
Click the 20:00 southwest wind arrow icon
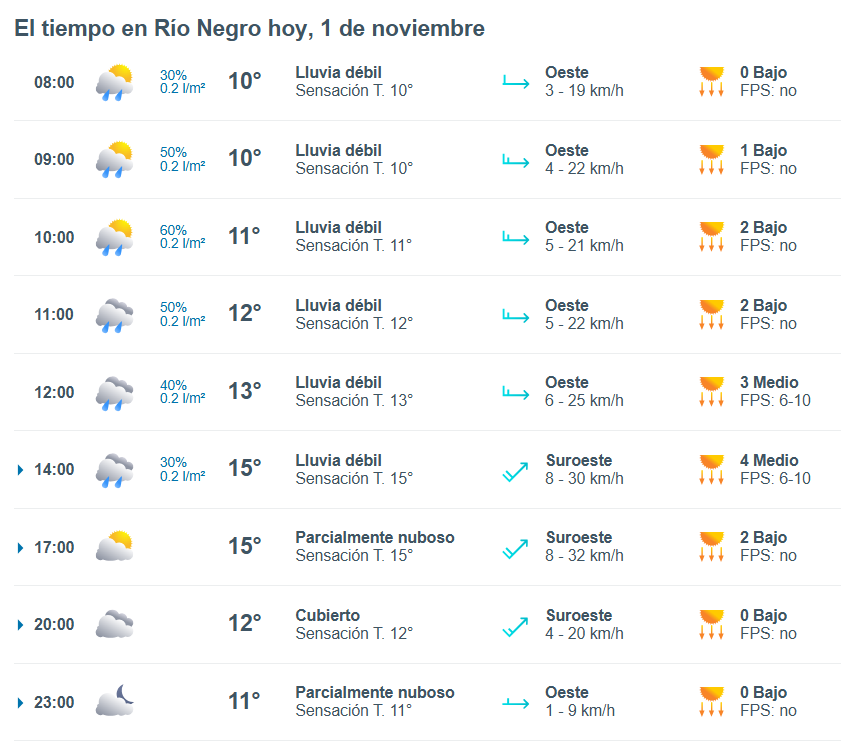tap(515, 625)
